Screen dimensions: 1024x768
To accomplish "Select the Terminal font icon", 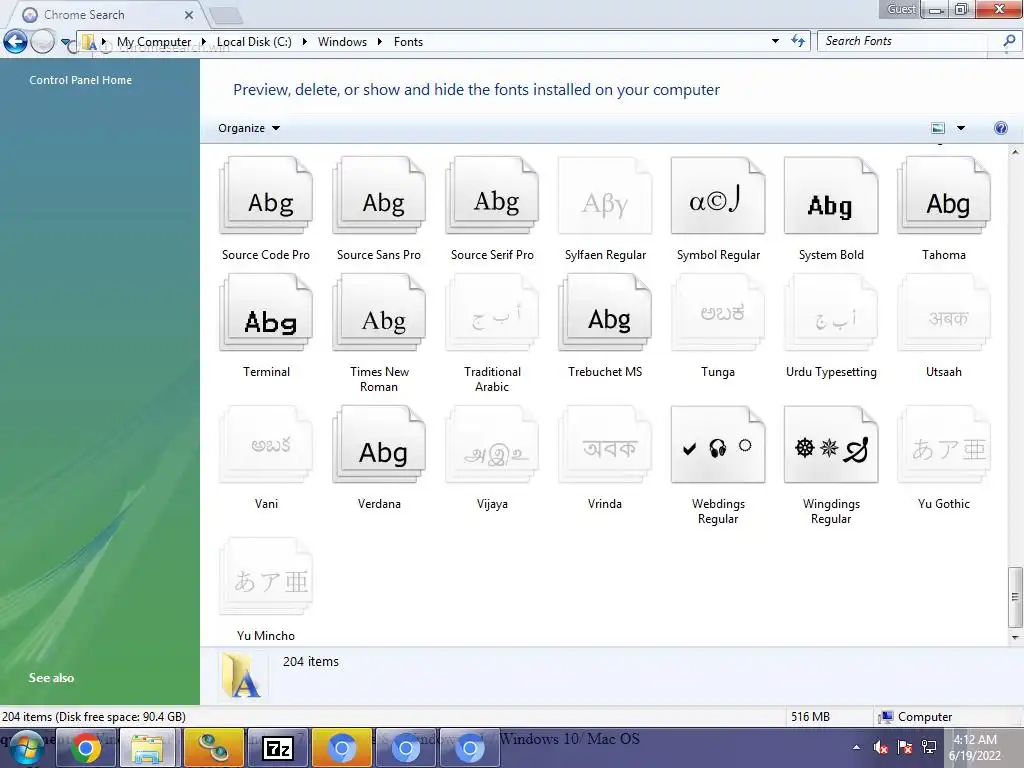I will [266, 312].
